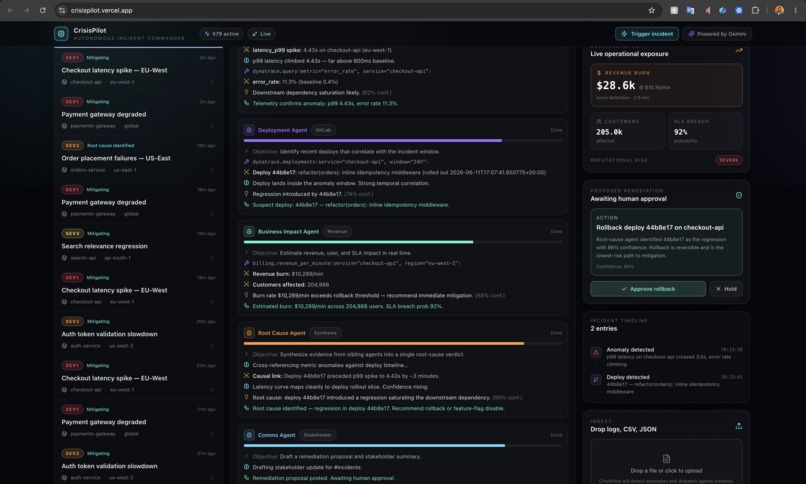Click the blue swirl extension icon
Viewport: 806px width, 484px height.
(722, 10)
